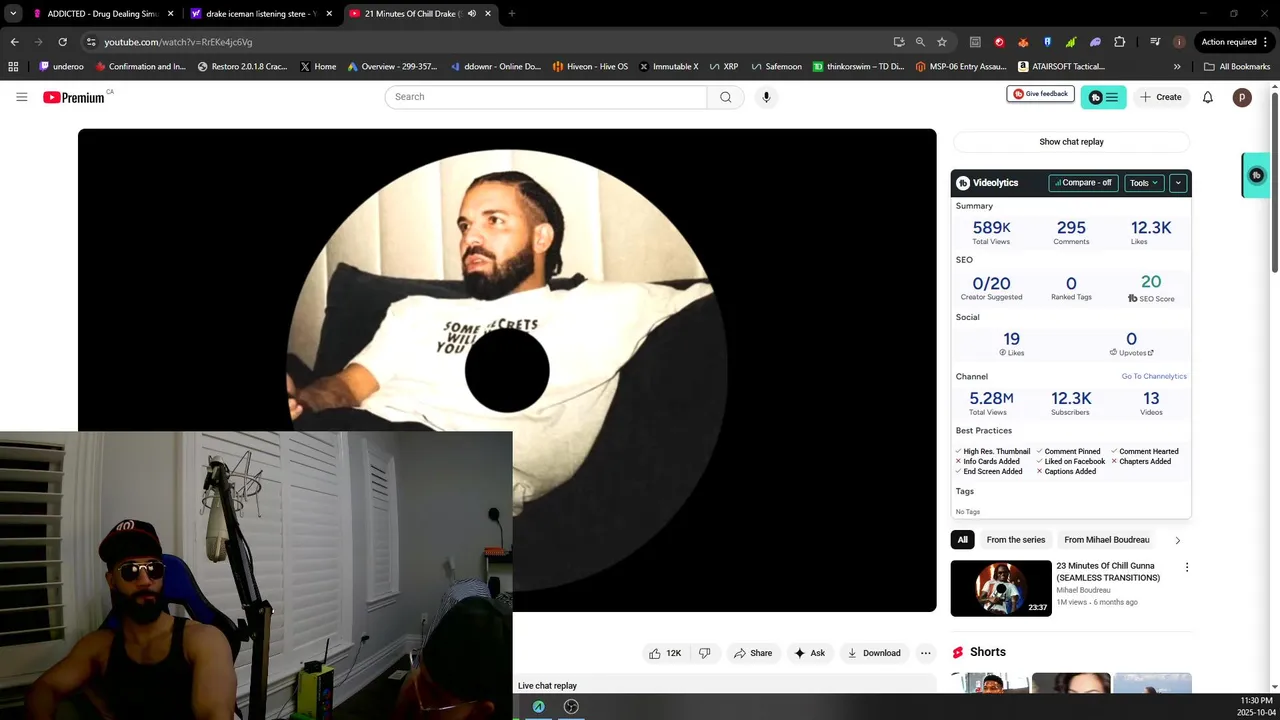Click the browser address bar URL
Image resolution: width=1280 pixels, height=720 pixels.
[178, 42]
